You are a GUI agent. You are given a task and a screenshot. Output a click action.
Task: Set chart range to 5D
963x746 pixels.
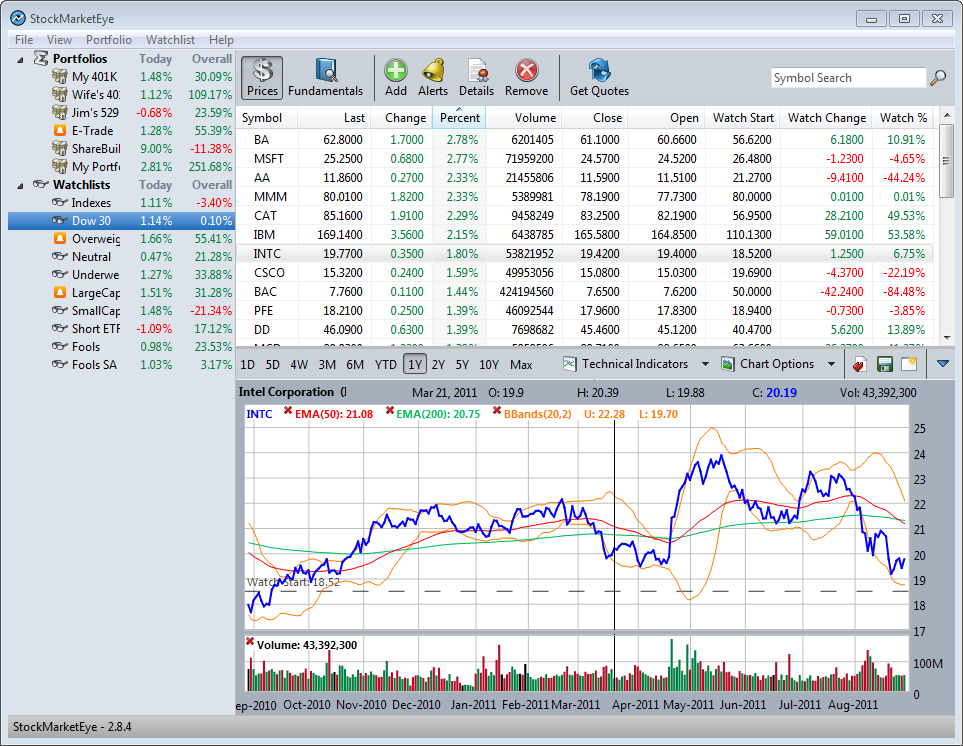tap(273, 365)
